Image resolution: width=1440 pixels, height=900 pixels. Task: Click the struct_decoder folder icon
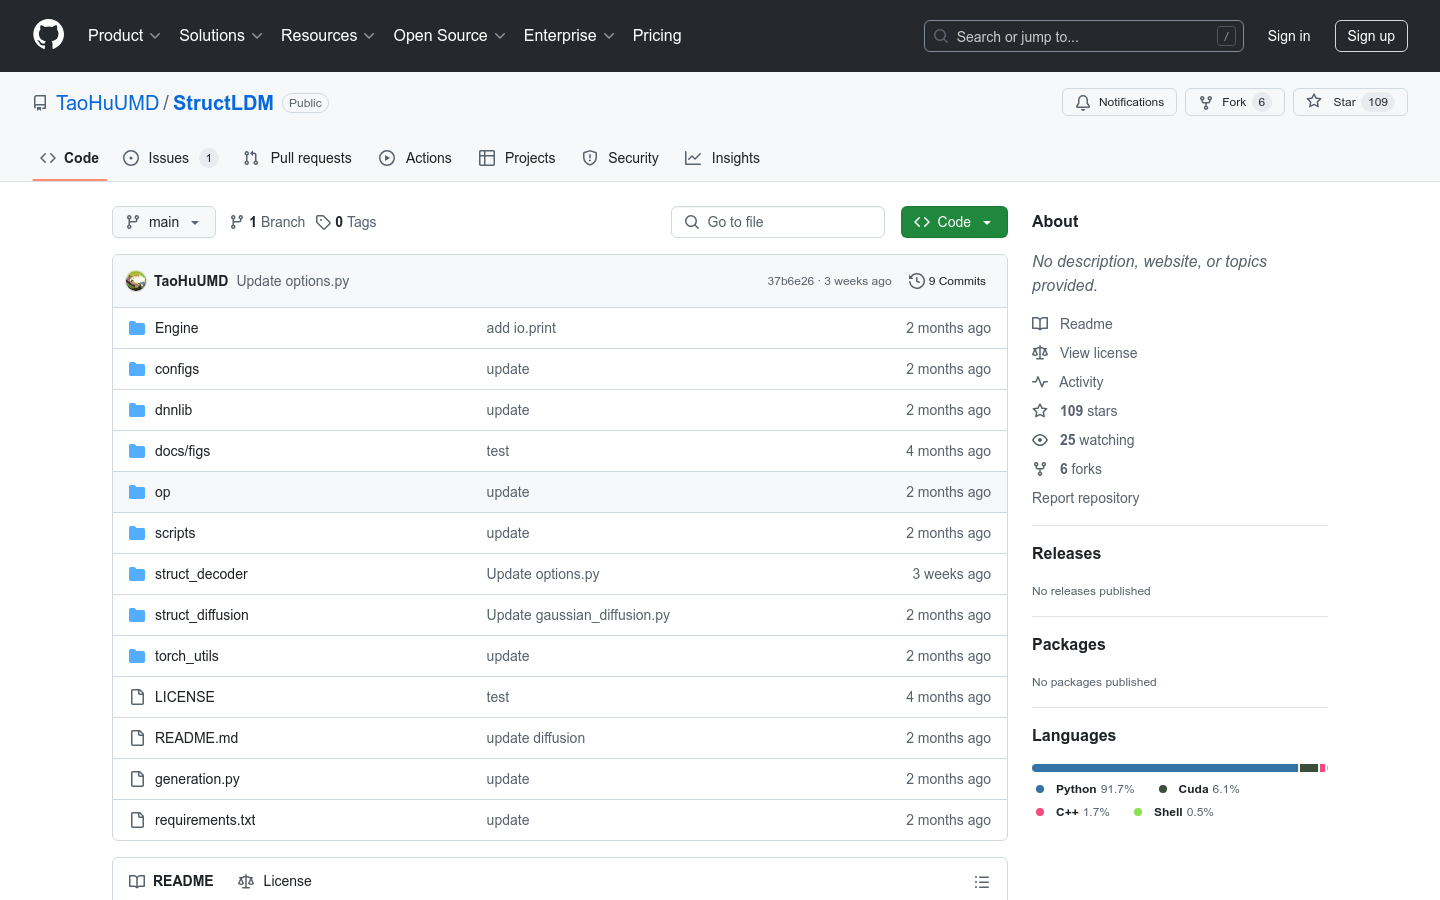(137, 574)
